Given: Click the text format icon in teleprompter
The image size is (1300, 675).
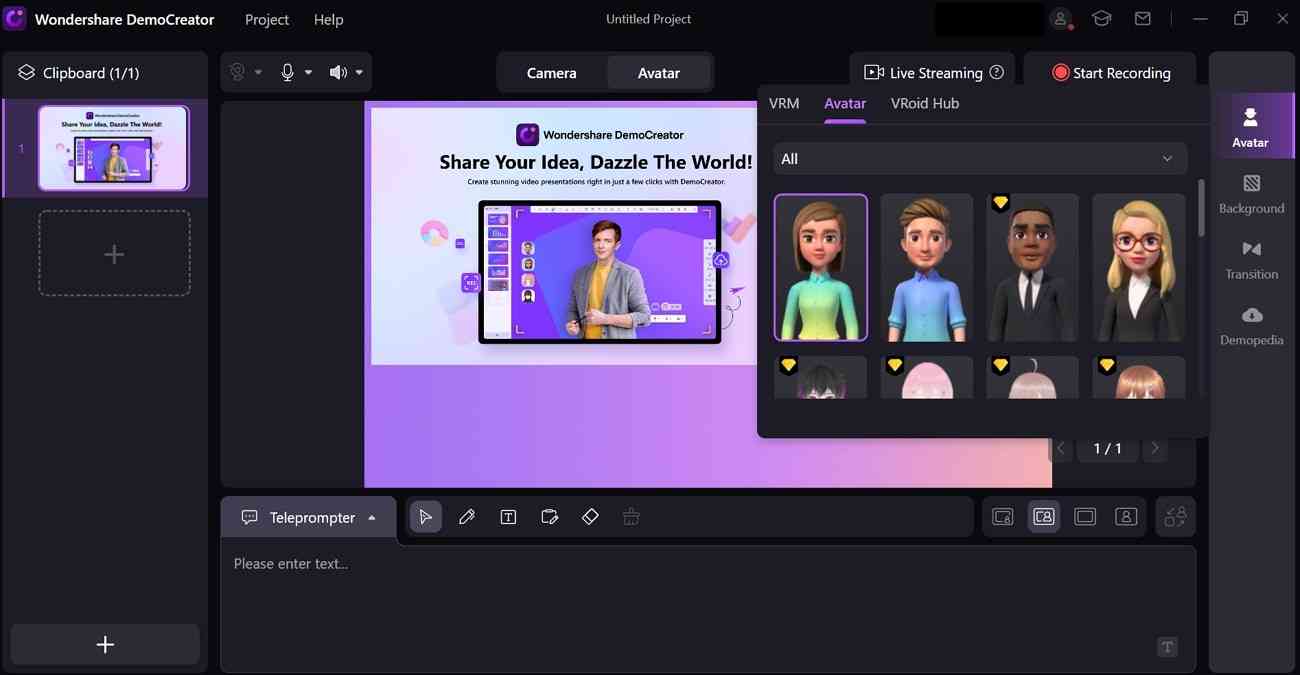Looking at the screenshot, I should (x=1166, y=647).
